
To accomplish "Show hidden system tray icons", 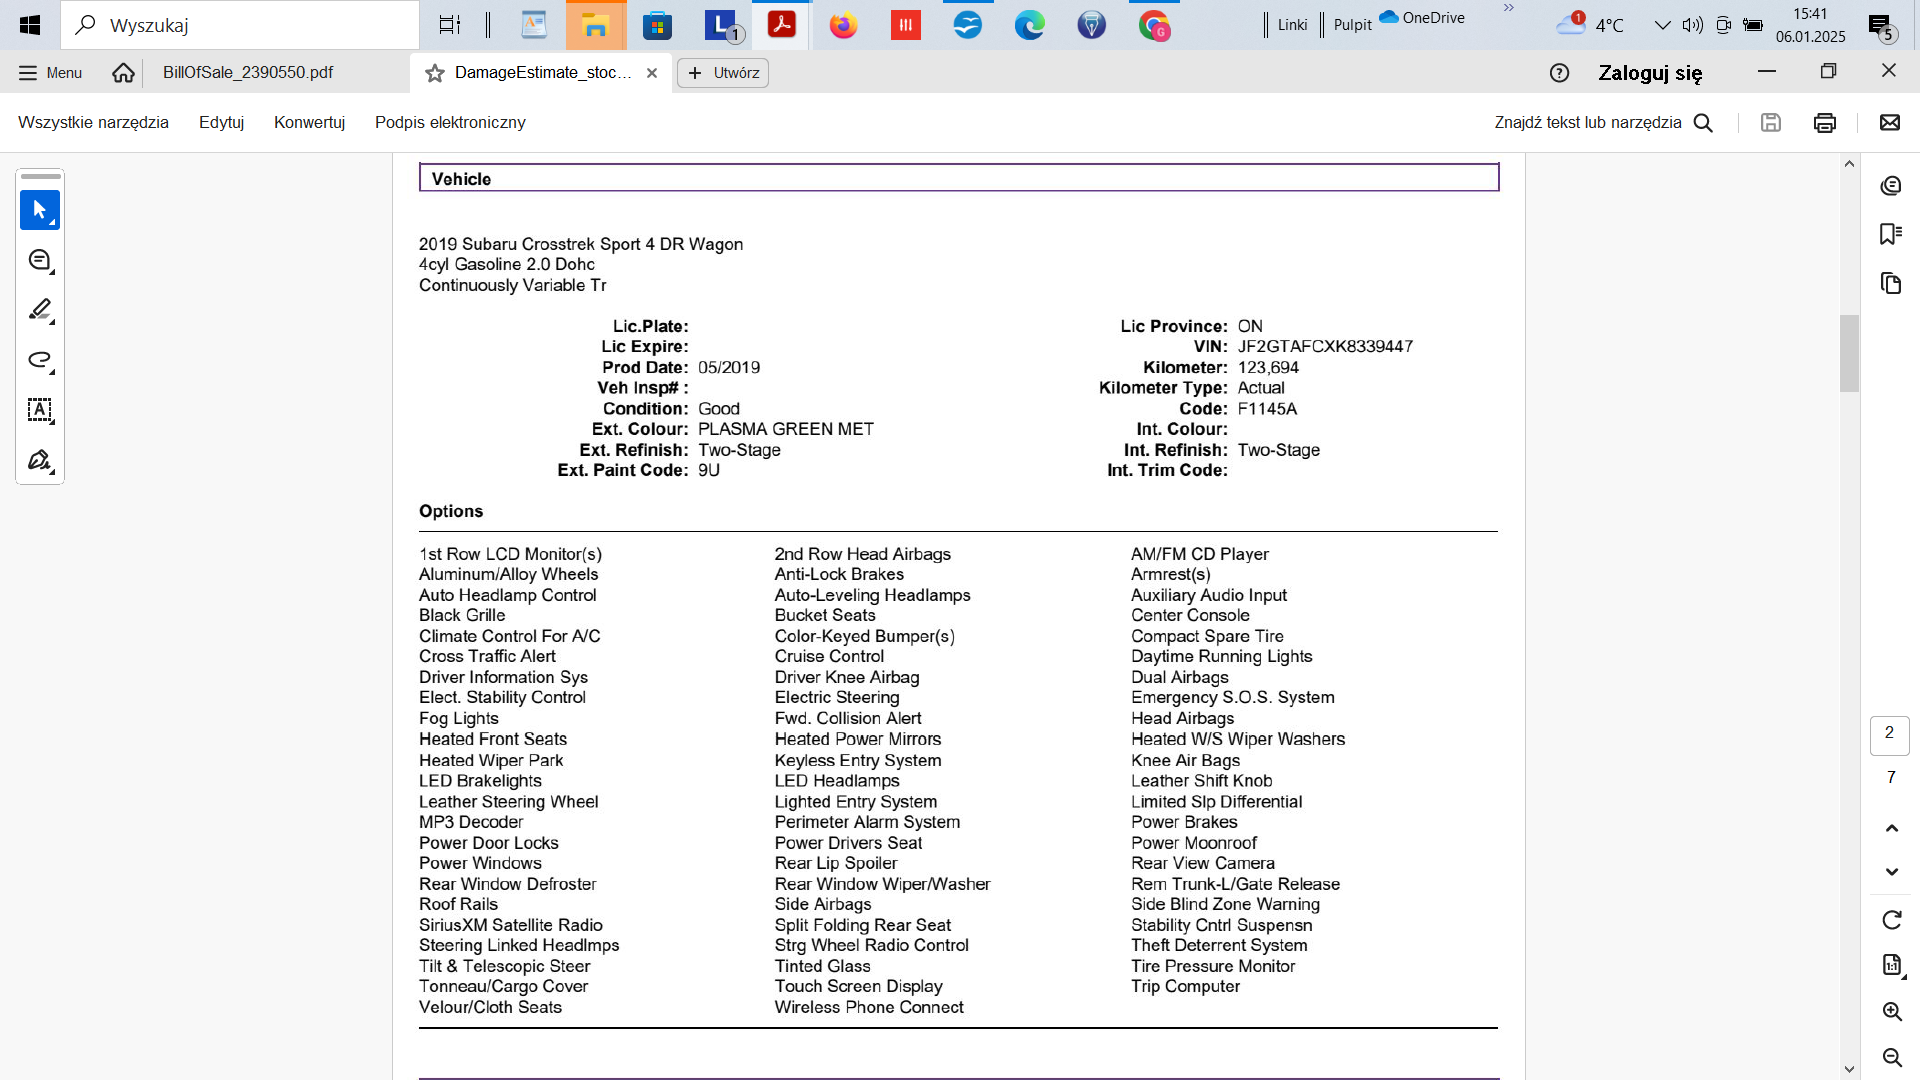I will point(1662,25).
